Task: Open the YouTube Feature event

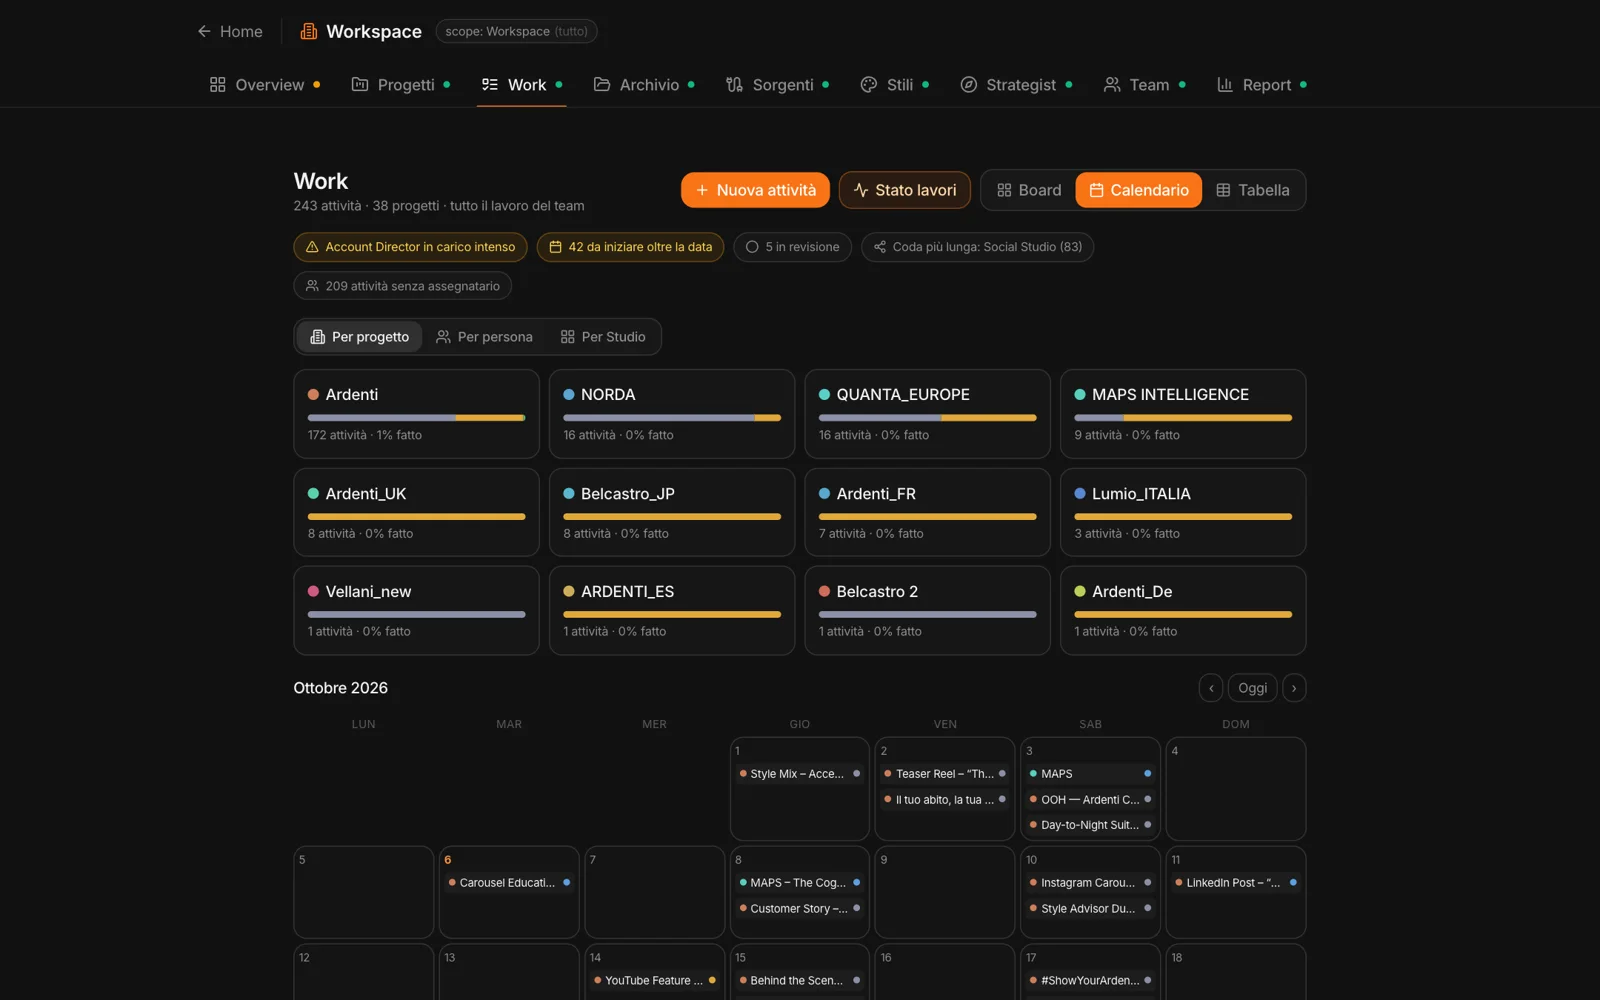Action: pos(654,981)
